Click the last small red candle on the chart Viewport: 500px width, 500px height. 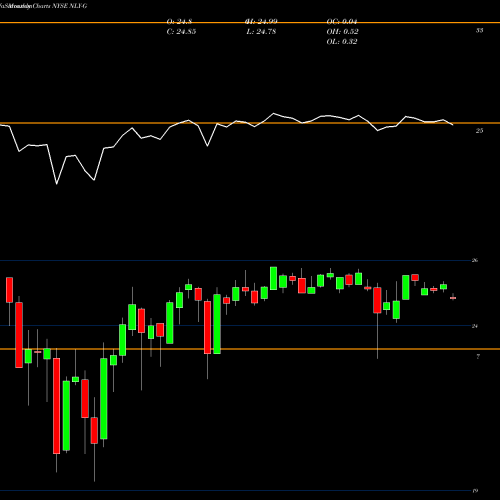coord(453,297)
